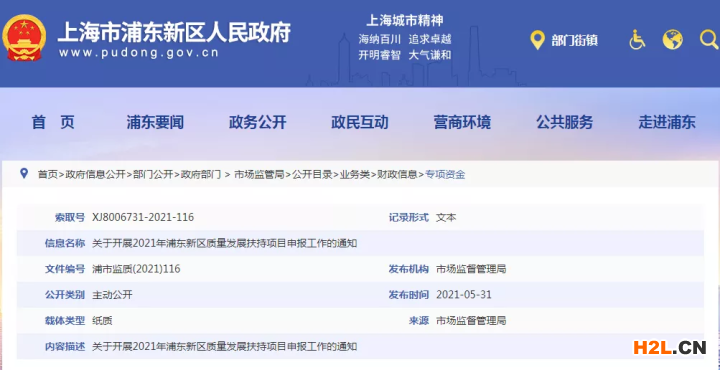Select the 营商环境 menu item

pyautogui.click(x=462, y=122)
